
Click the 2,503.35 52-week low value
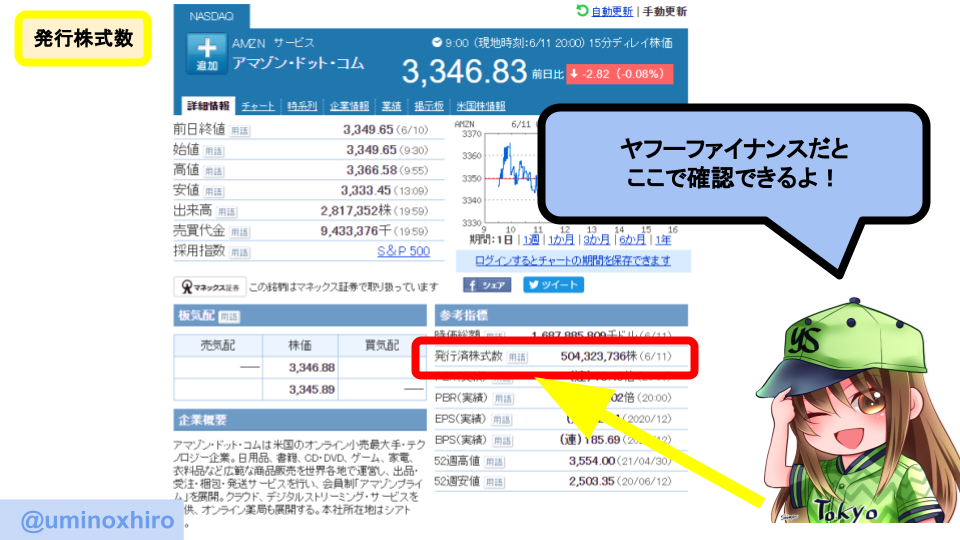(x=591, y=481)
